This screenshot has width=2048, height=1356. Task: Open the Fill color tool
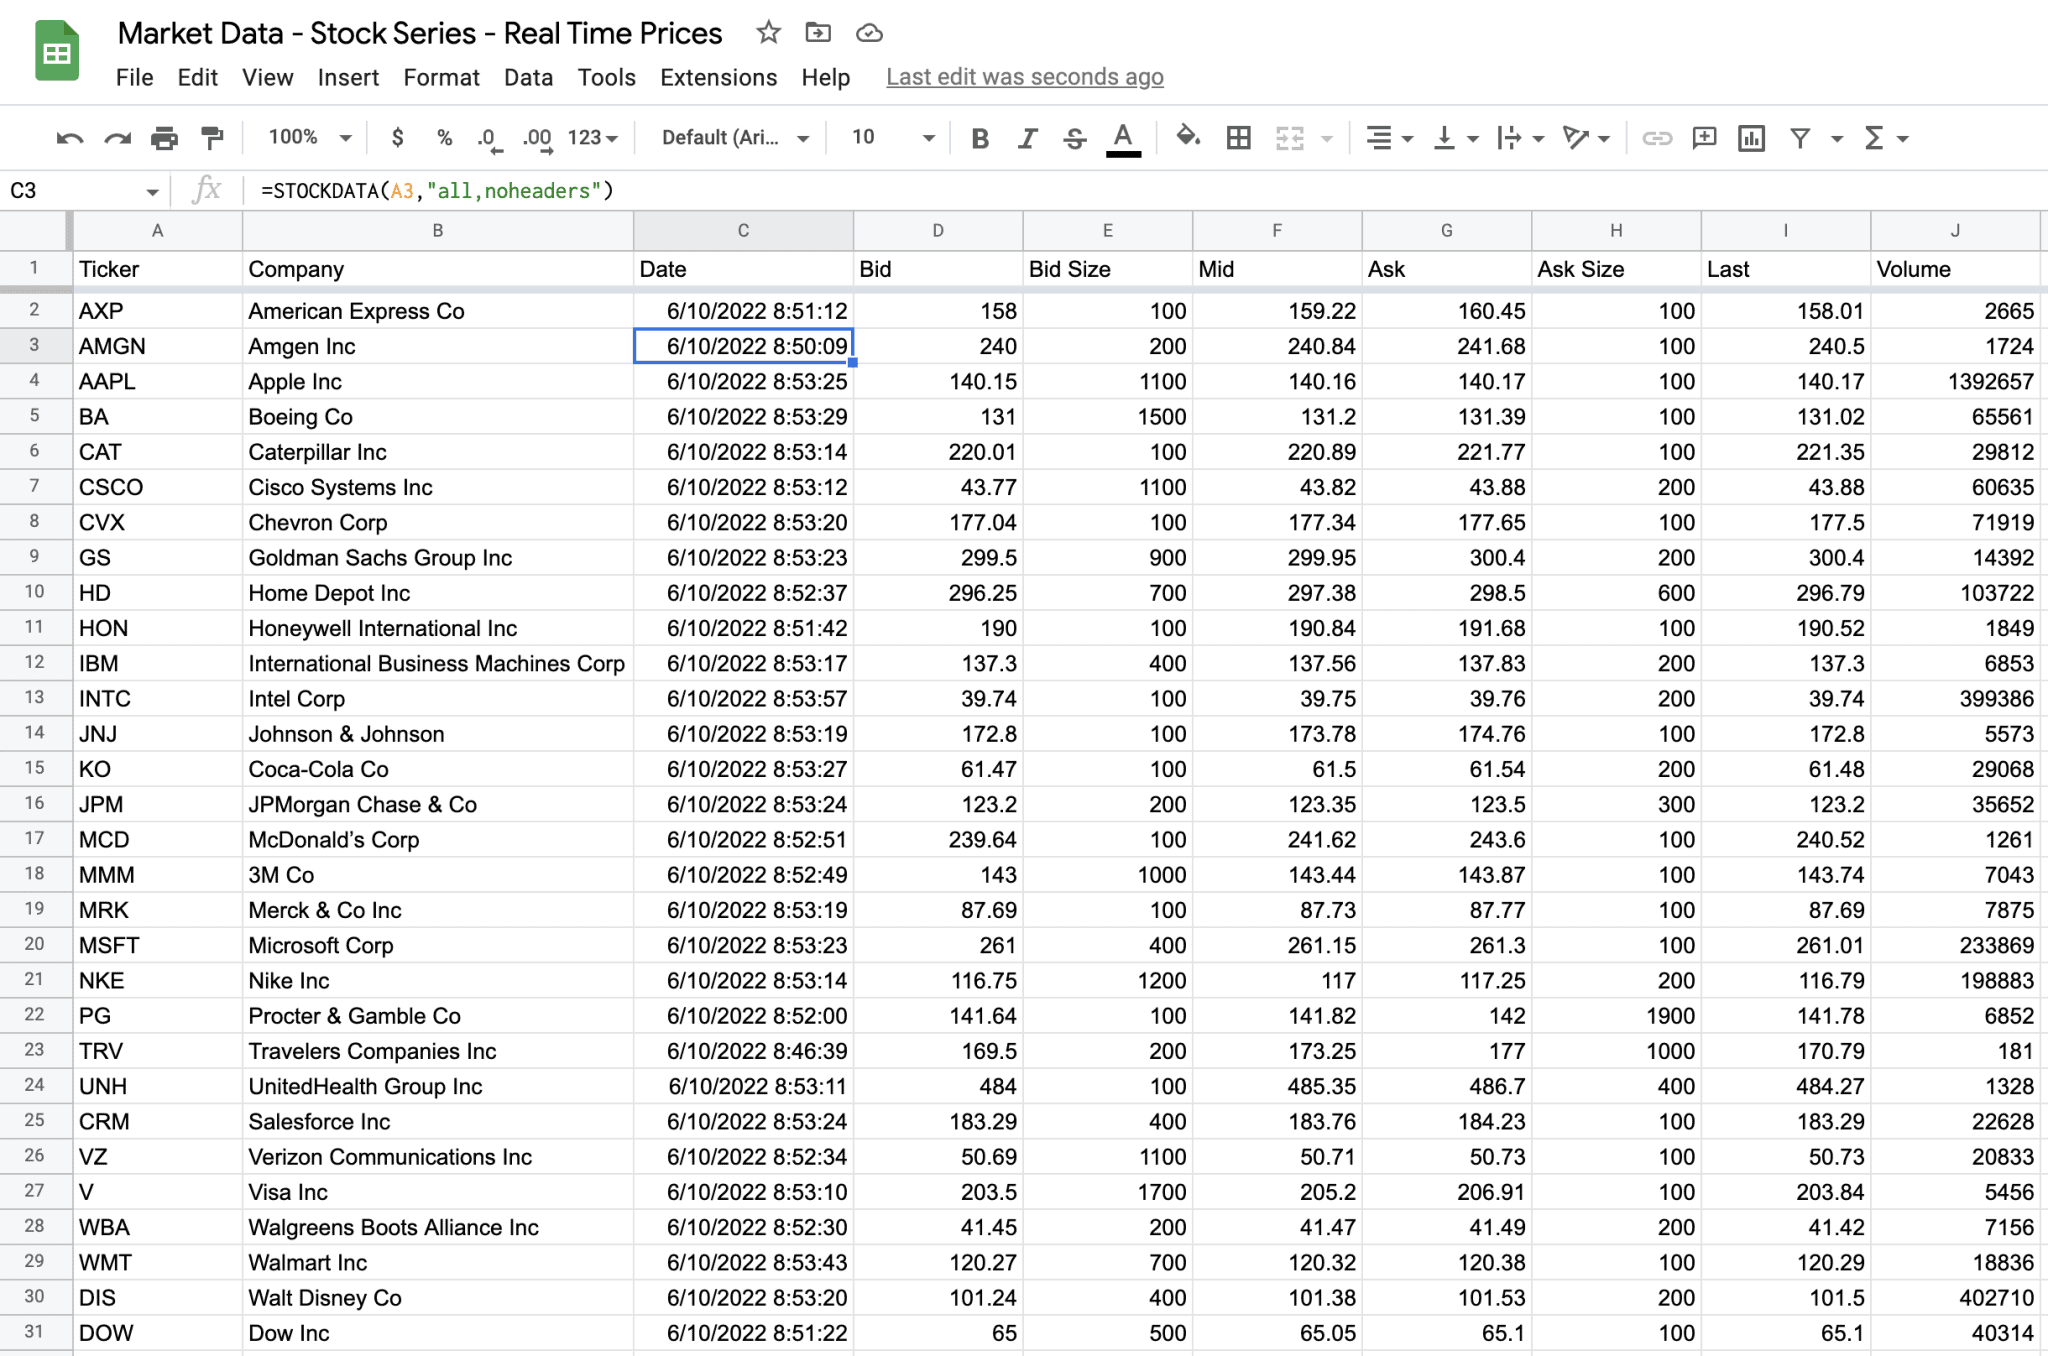pyautogui.click(x=1189, y=137)
